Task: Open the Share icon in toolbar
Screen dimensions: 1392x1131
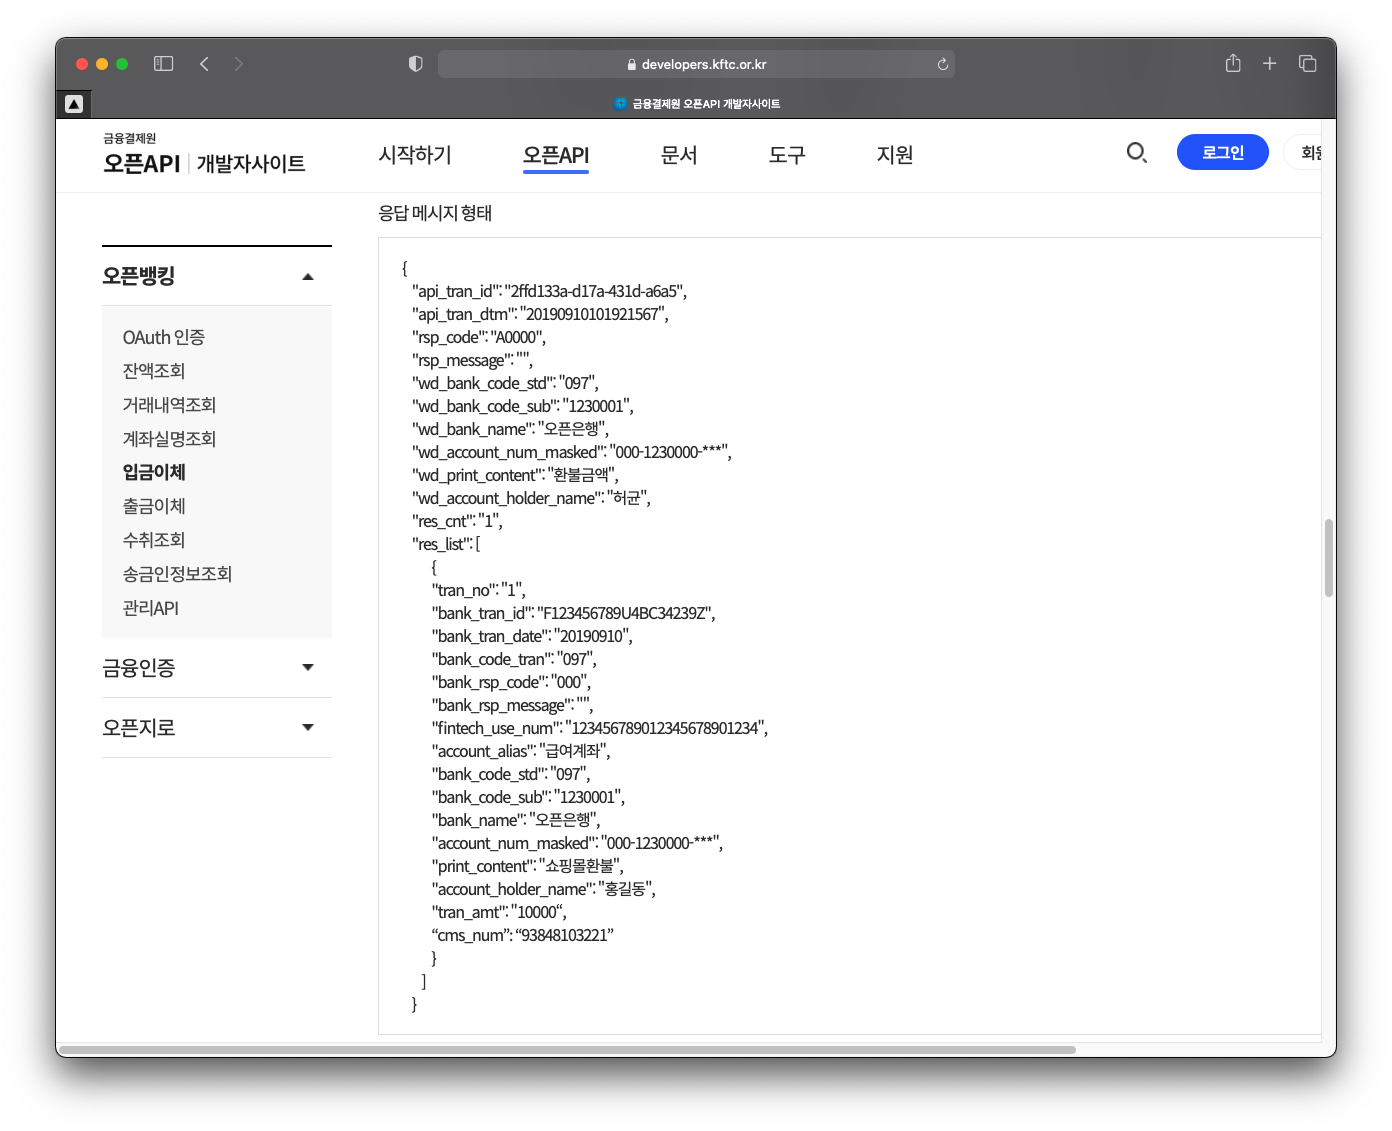Action: 1233,63
